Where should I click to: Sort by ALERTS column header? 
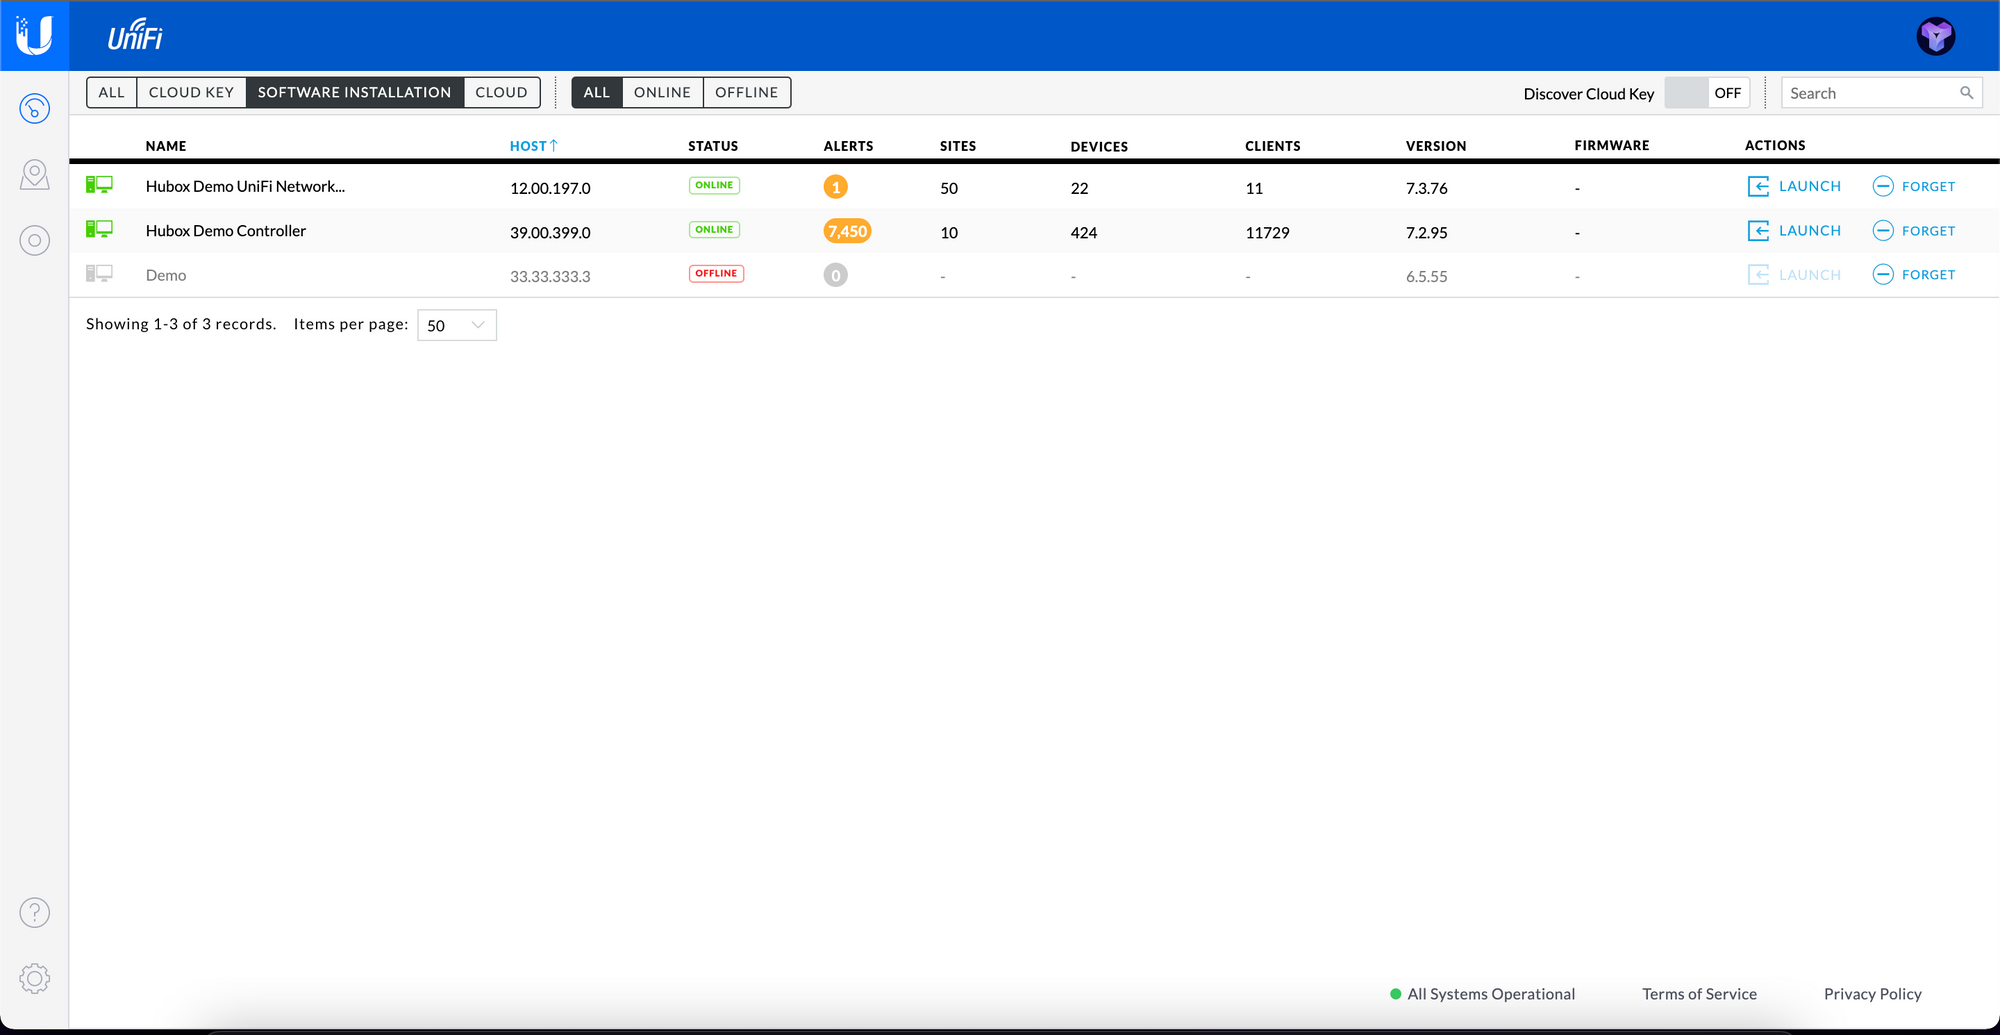[x=848, y=146]
